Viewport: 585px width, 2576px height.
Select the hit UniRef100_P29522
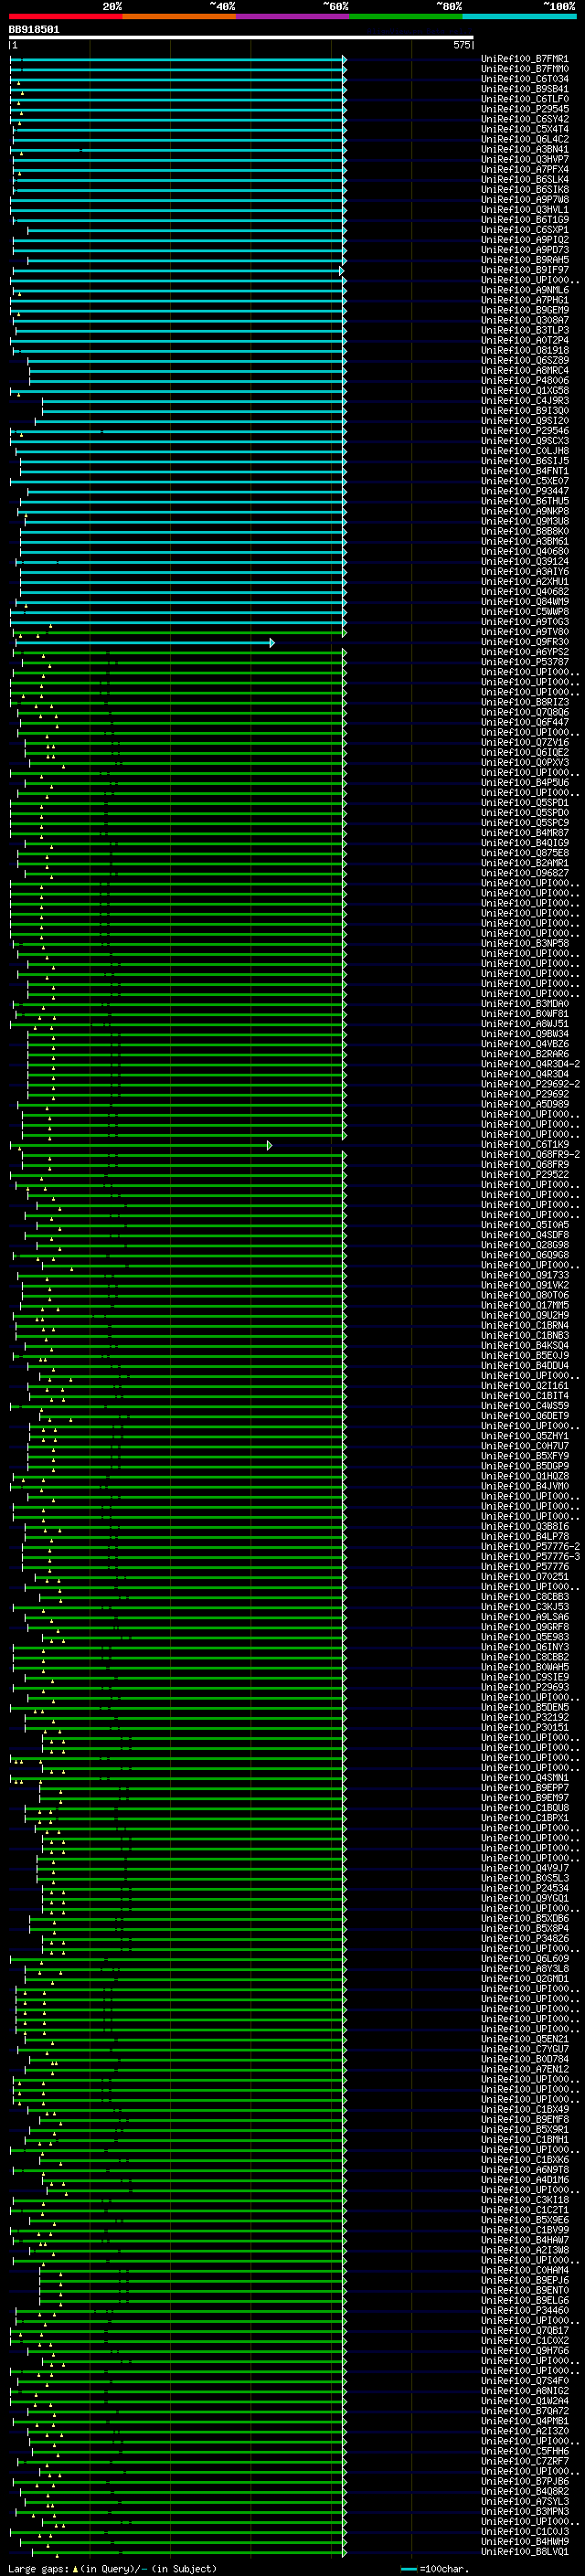tap(524, 1175)
